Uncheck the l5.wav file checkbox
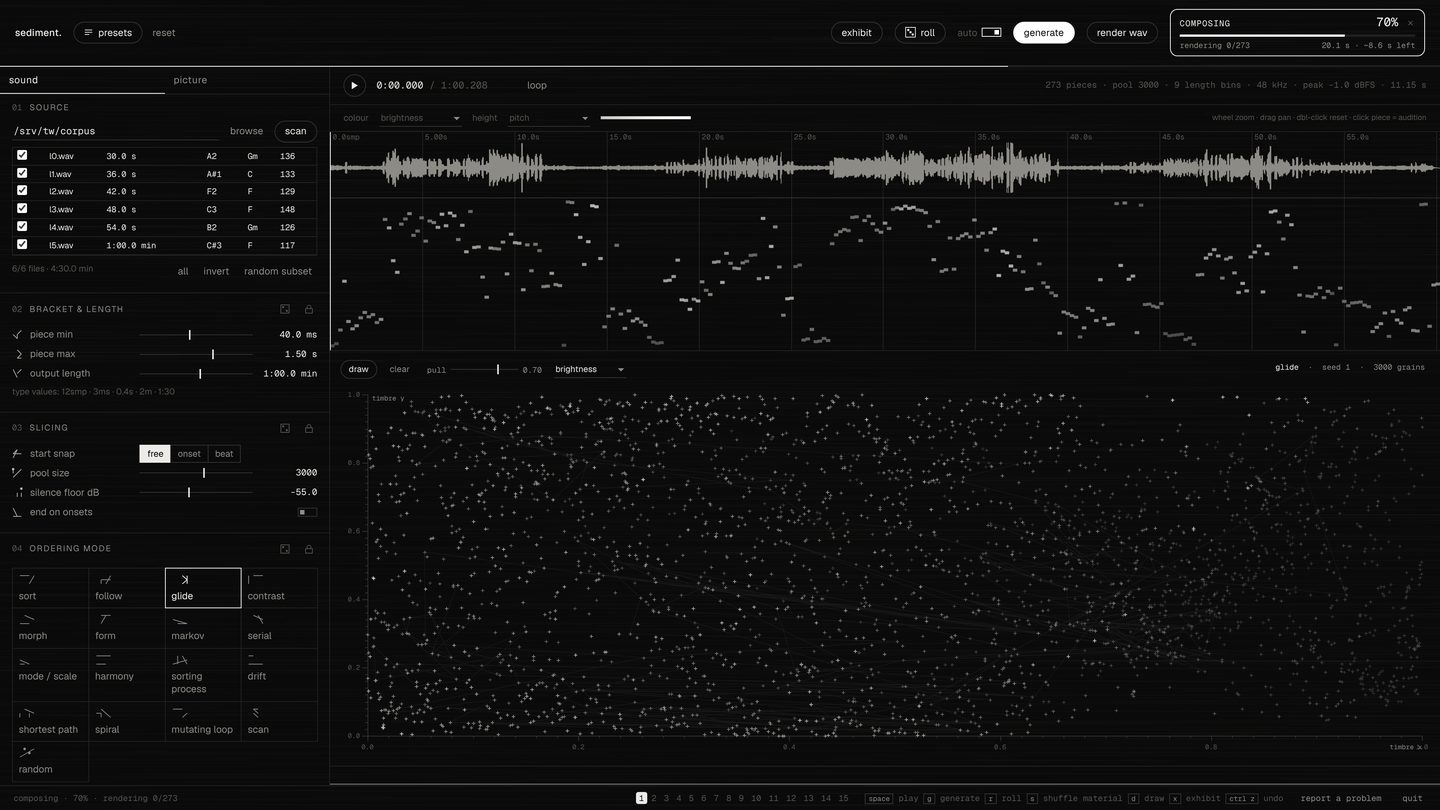Image resolution: width=1440 pixels, height=810 pixels. click(22, 244)
